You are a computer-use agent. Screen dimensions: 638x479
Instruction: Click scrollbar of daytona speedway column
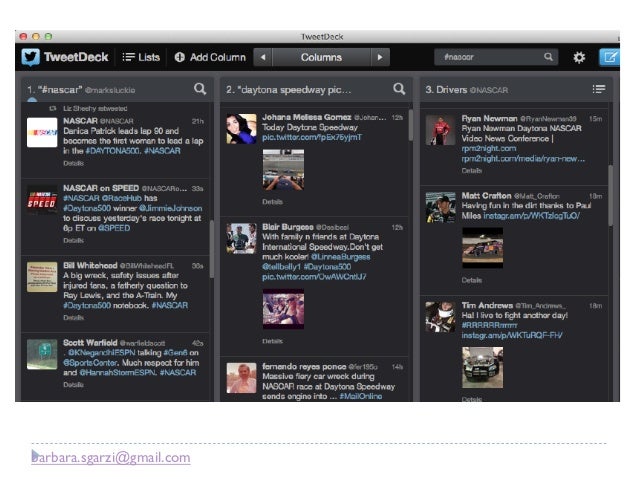pos(411,125)
